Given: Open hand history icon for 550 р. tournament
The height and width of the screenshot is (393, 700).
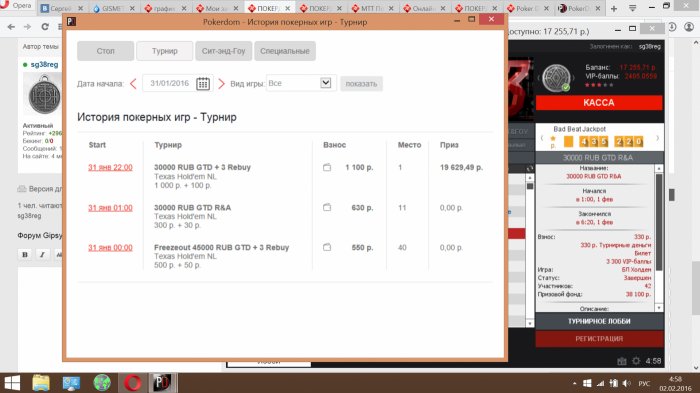Looking at the screenshot, I should point(327,247).
